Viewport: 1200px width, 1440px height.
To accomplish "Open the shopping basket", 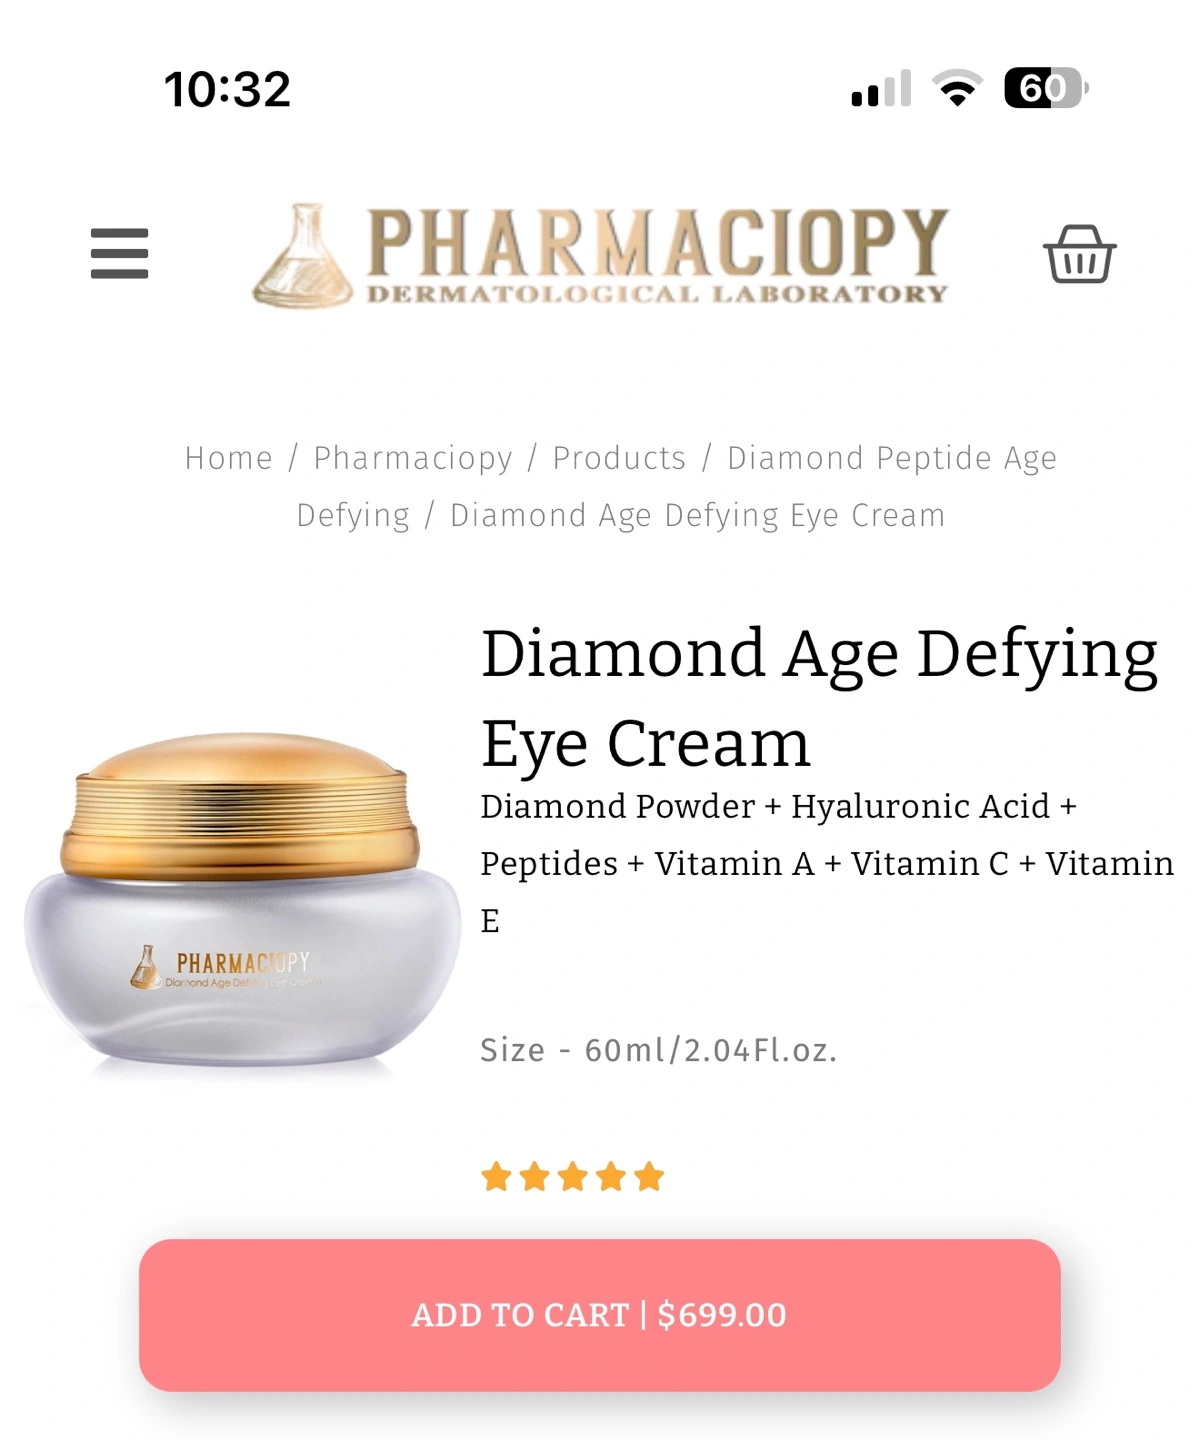I will click(1079, 254).
